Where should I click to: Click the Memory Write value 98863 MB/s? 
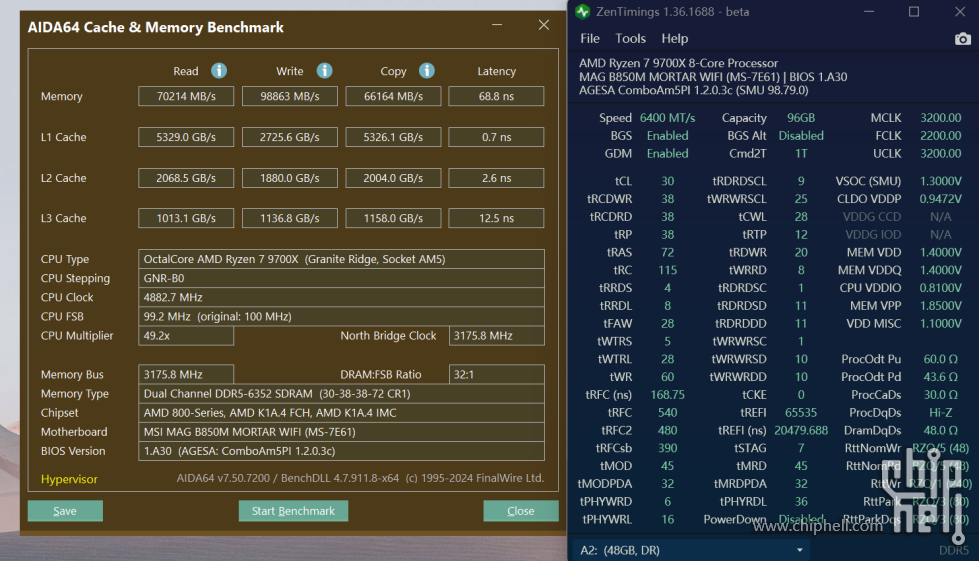(290, 96)
